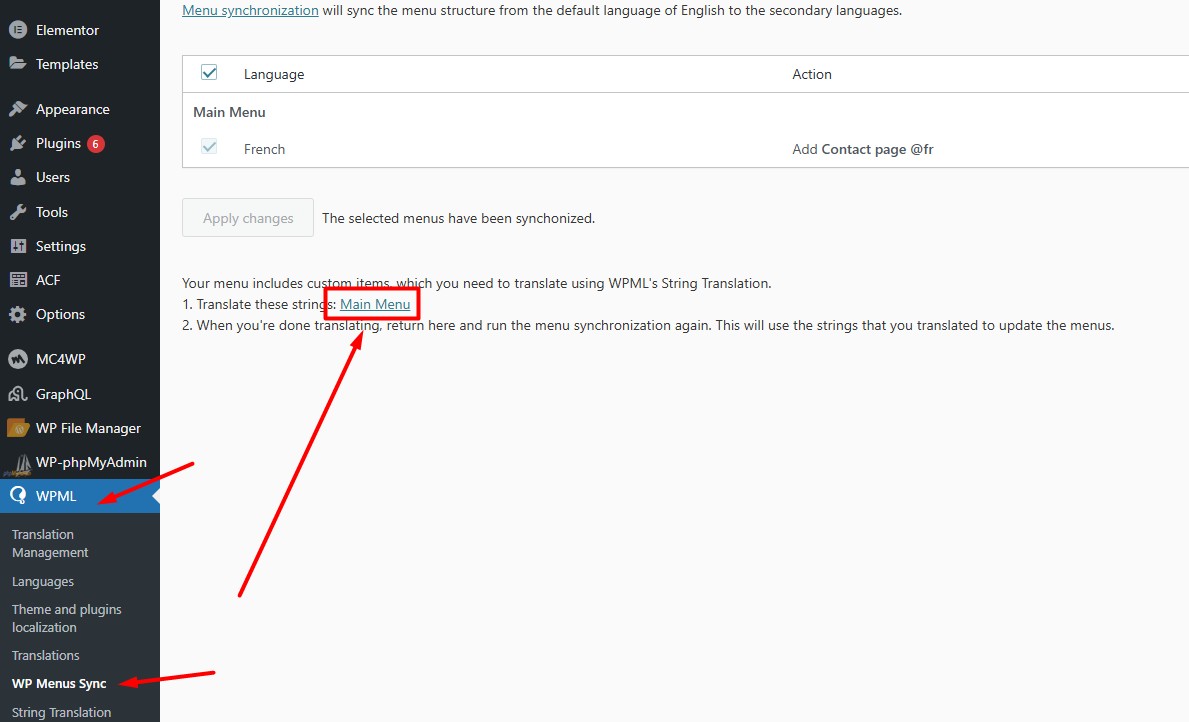Click the Appearance paintbrush icon
The height and width of the screenshot is (722, 1189).
coord(18,109)
